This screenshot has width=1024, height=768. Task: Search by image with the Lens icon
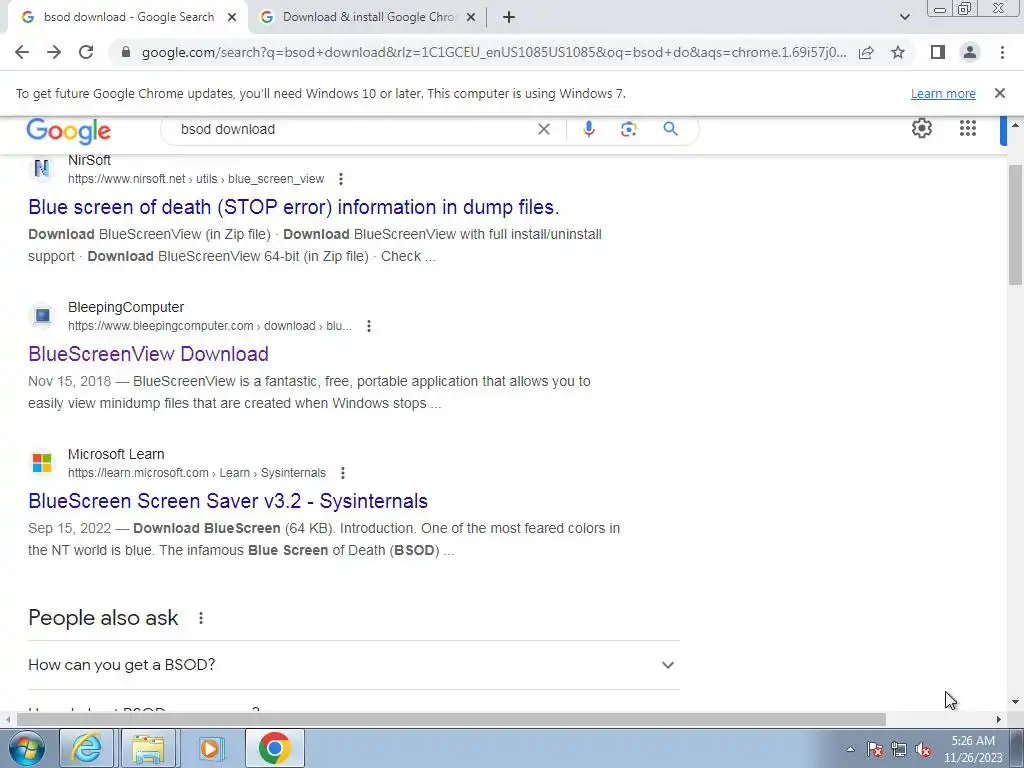(x=628, y=129)
